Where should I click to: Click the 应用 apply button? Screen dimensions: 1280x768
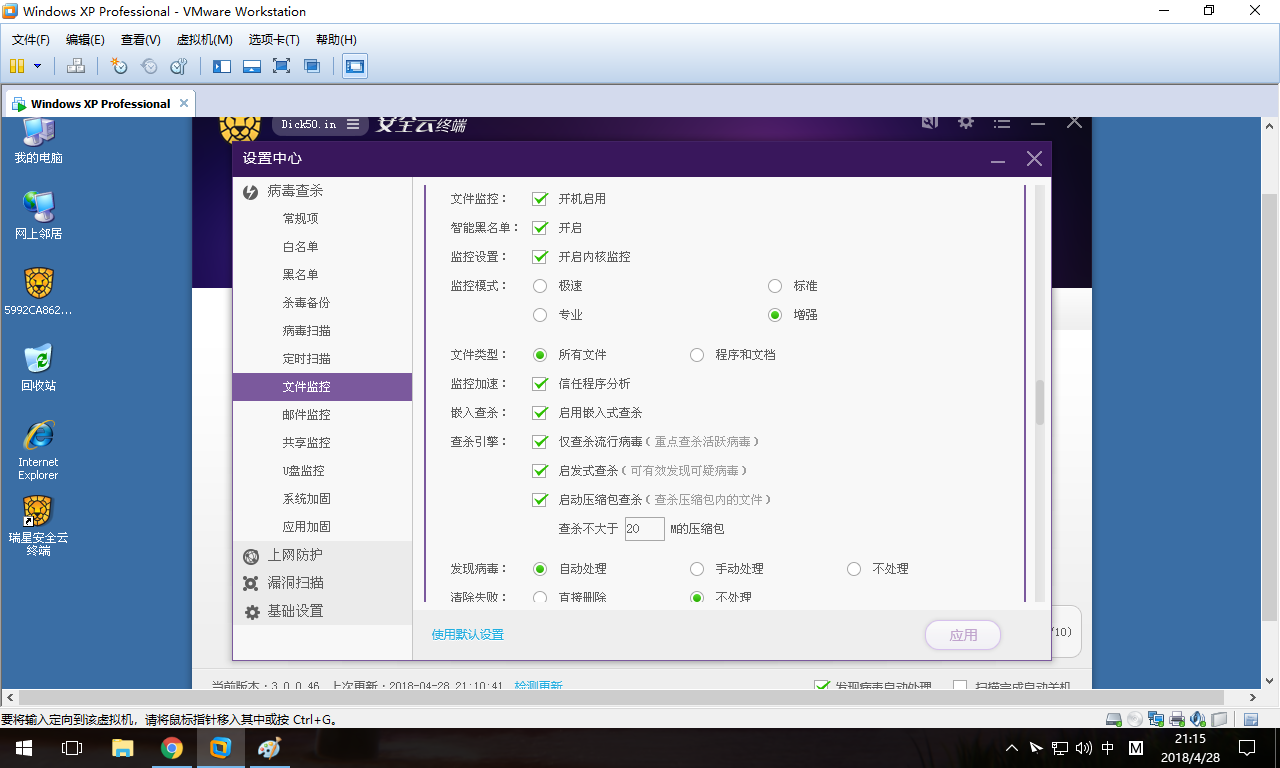(963, 635)
